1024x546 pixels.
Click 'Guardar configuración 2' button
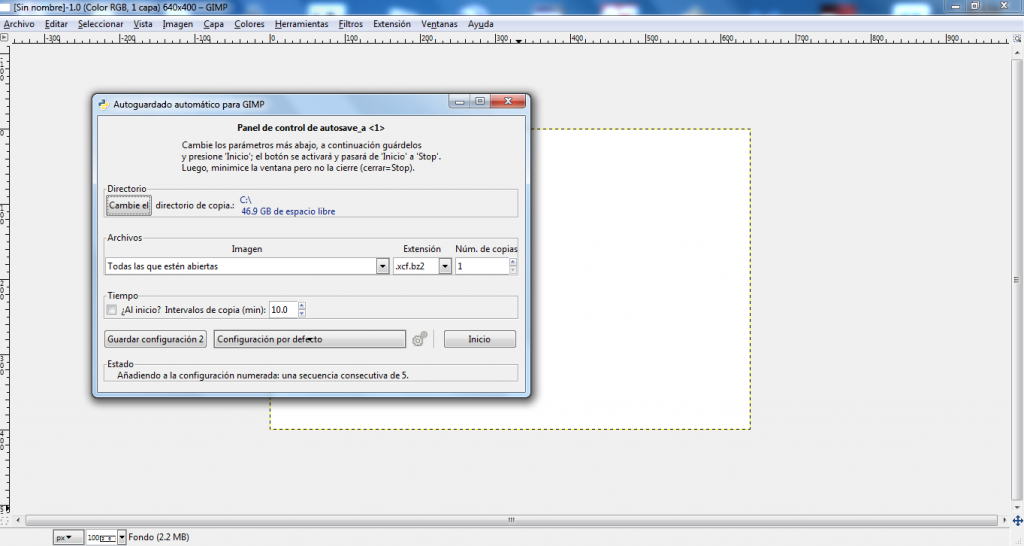tap(155, 339)
